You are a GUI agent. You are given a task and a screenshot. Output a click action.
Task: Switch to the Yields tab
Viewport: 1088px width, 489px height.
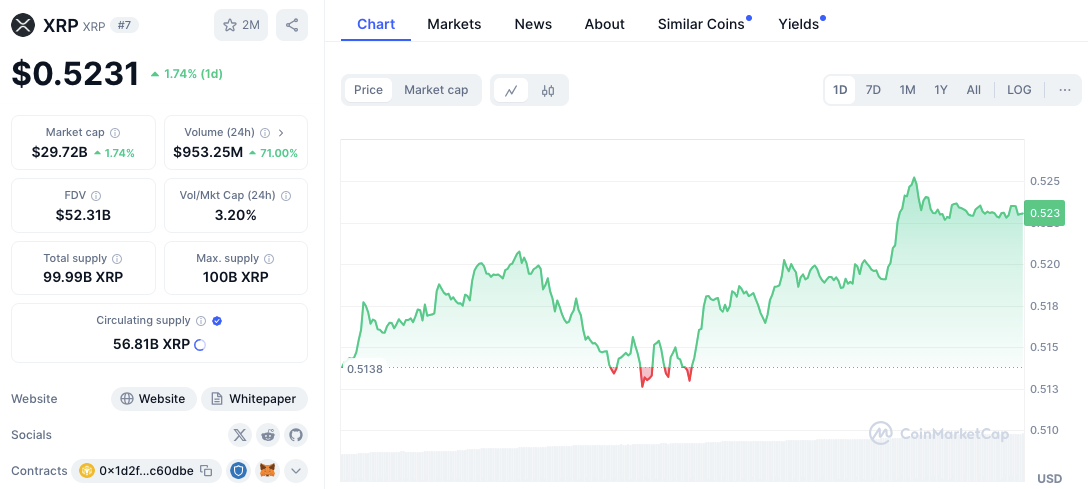(x=799, y=24)
